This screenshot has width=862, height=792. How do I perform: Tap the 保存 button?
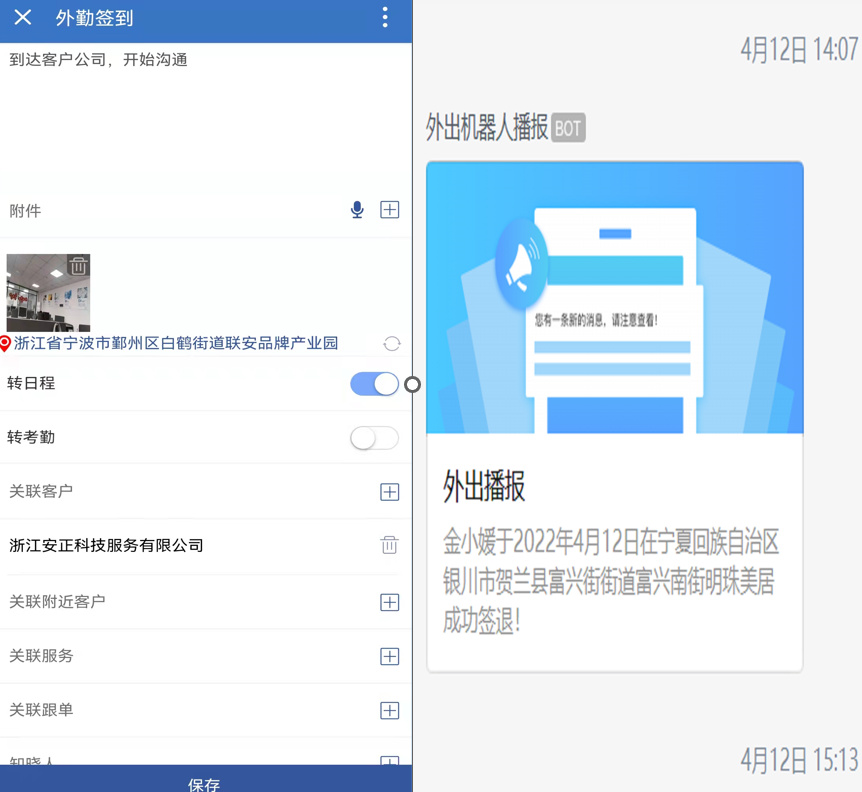[x=205, y=780]
